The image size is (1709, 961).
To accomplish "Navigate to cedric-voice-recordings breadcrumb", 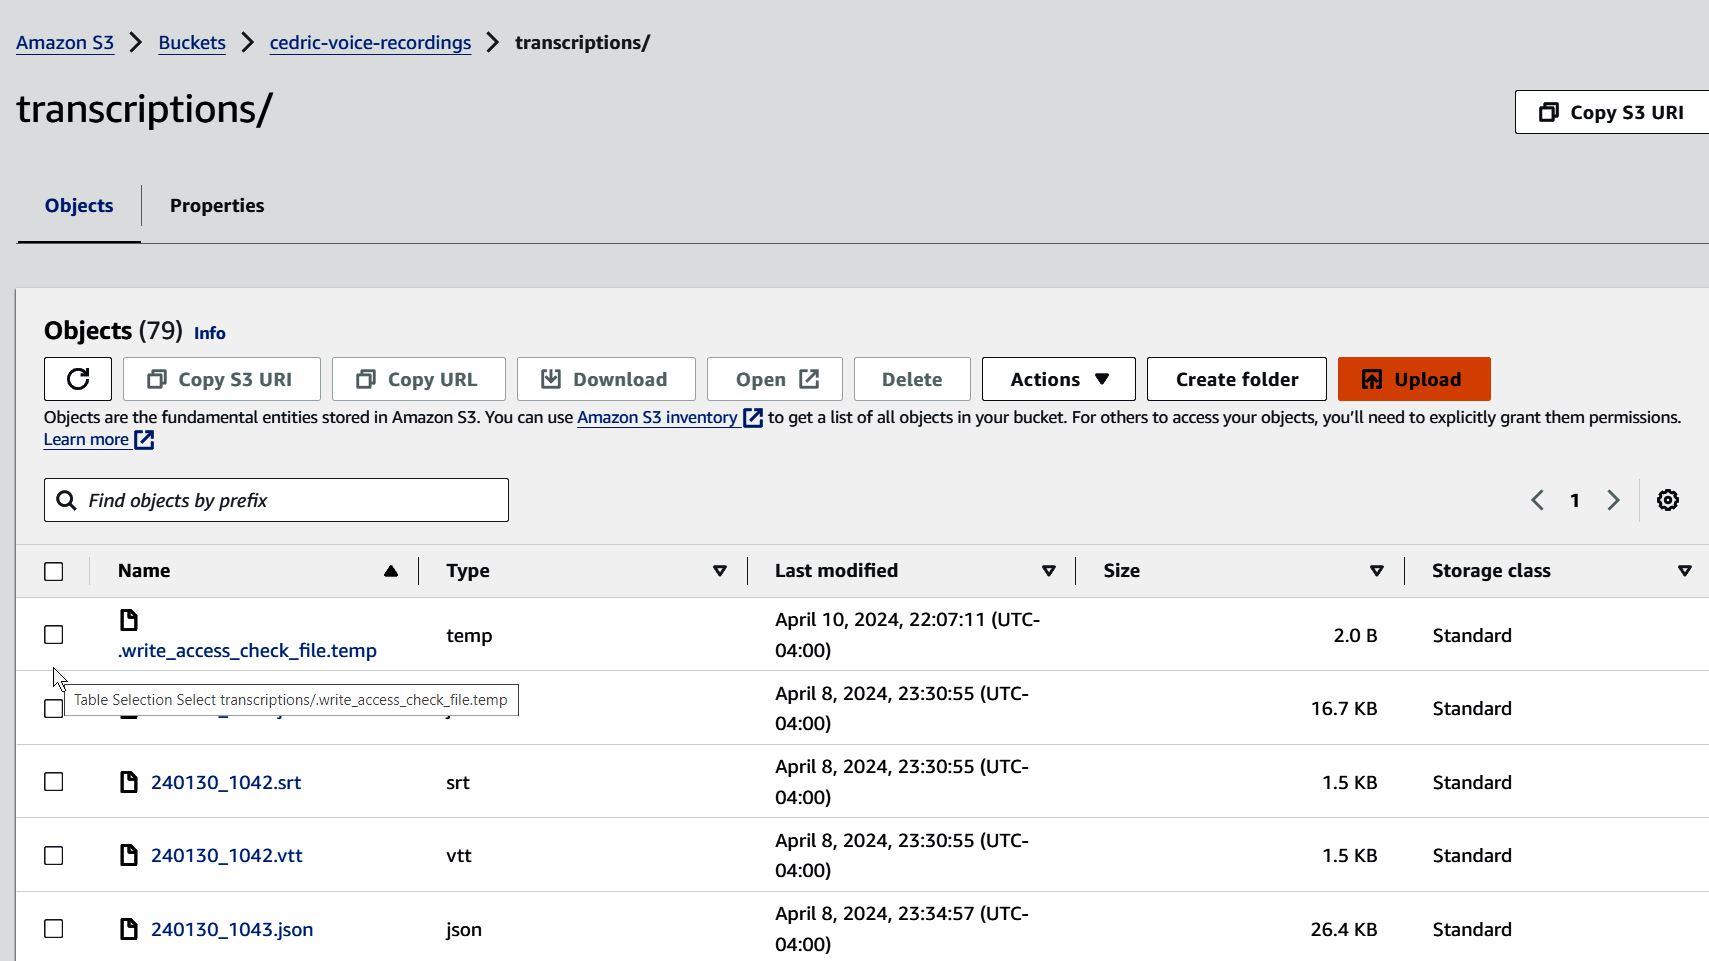I will click(x=370, y=42).
